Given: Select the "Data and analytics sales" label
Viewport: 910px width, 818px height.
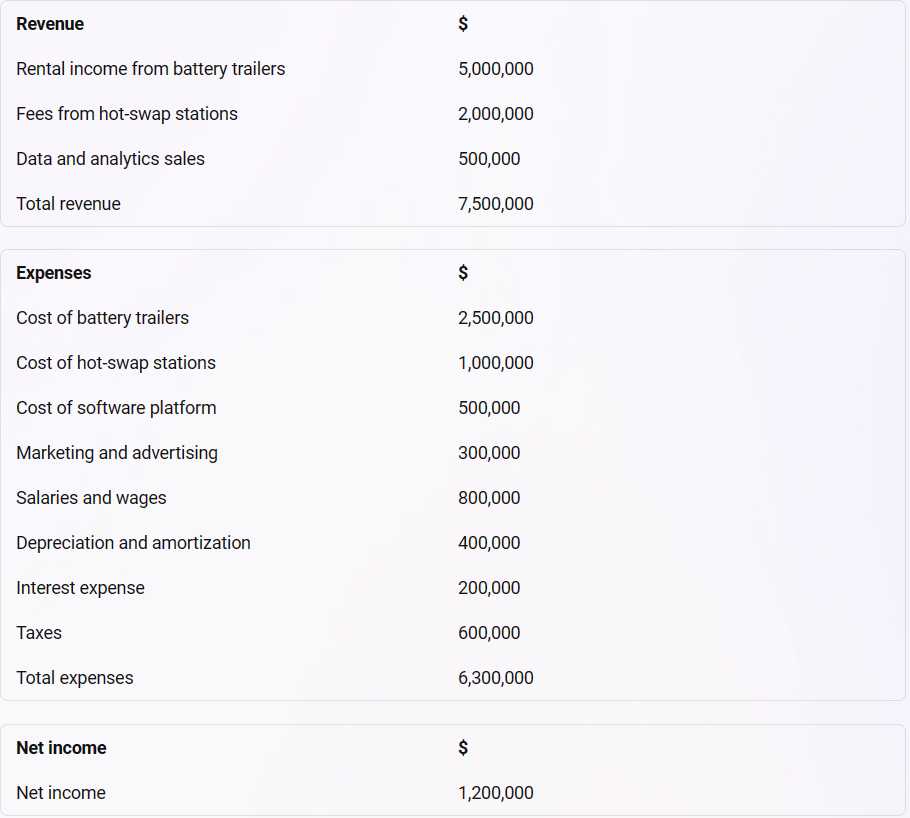Looking at the screenshot, I should click(x=110, y=159).
